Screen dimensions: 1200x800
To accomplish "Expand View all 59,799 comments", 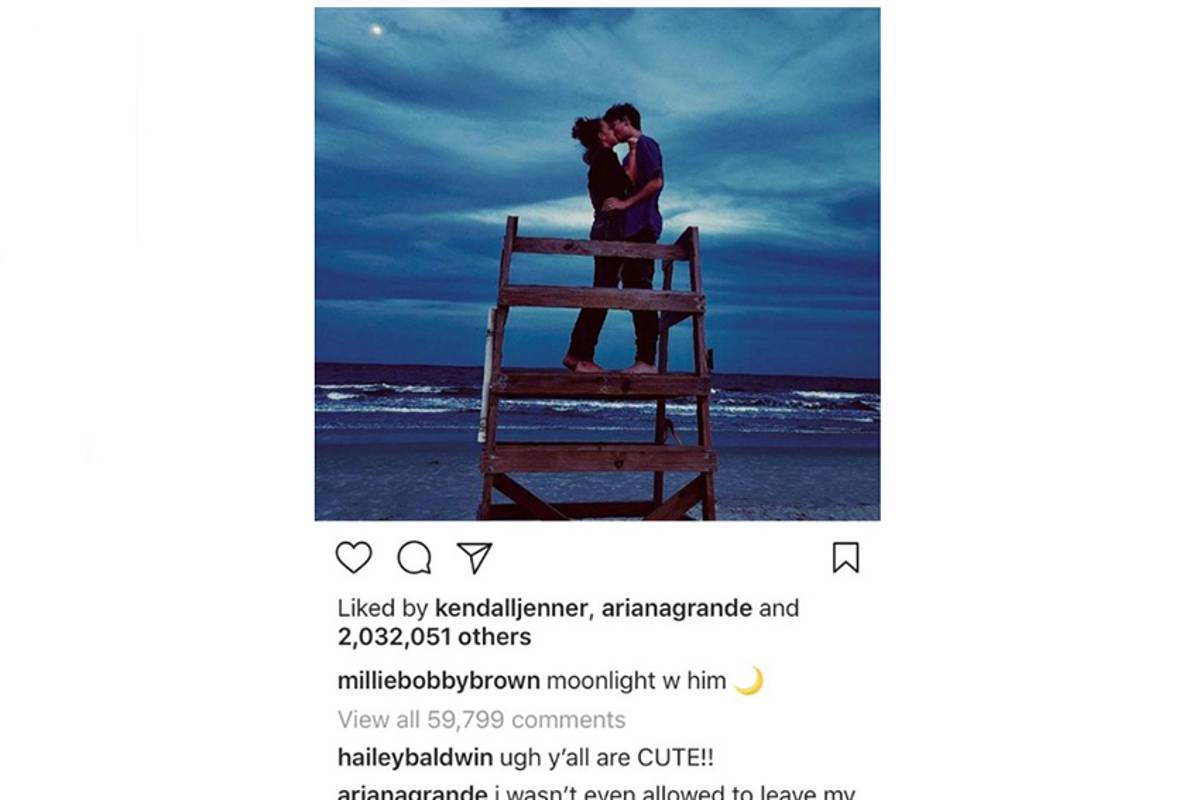I will (481, 720).
